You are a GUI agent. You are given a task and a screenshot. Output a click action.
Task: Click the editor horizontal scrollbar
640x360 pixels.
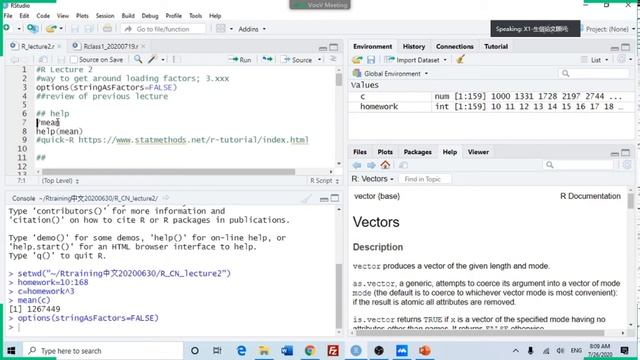(x=168, y=172)
